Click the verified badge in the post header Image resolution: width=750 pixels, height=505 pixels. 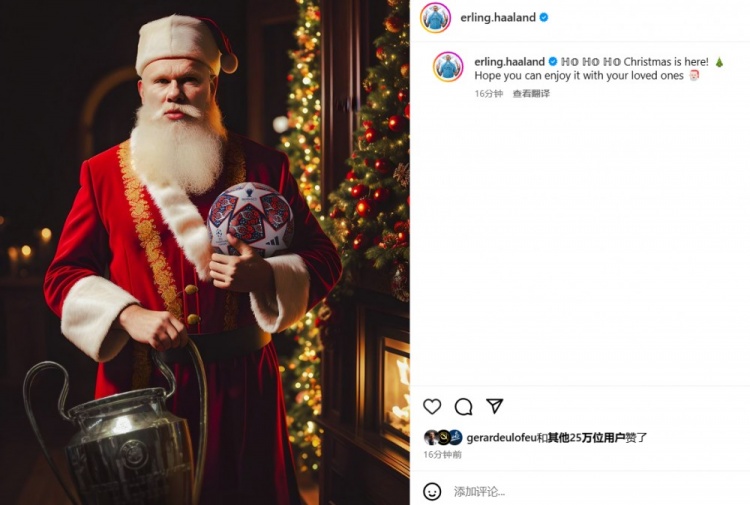tap(544, 18)
